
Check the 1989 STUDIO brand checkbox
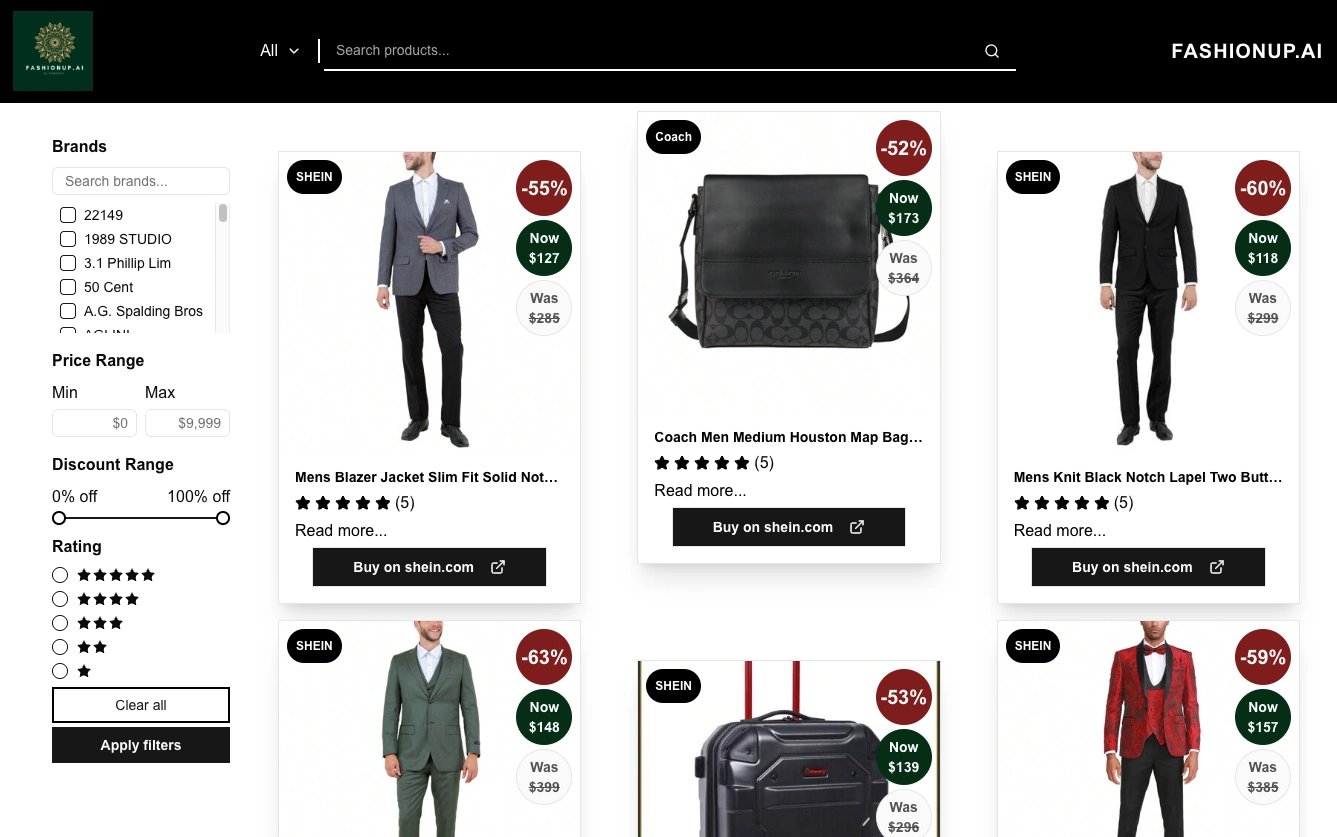pos(68,239)
